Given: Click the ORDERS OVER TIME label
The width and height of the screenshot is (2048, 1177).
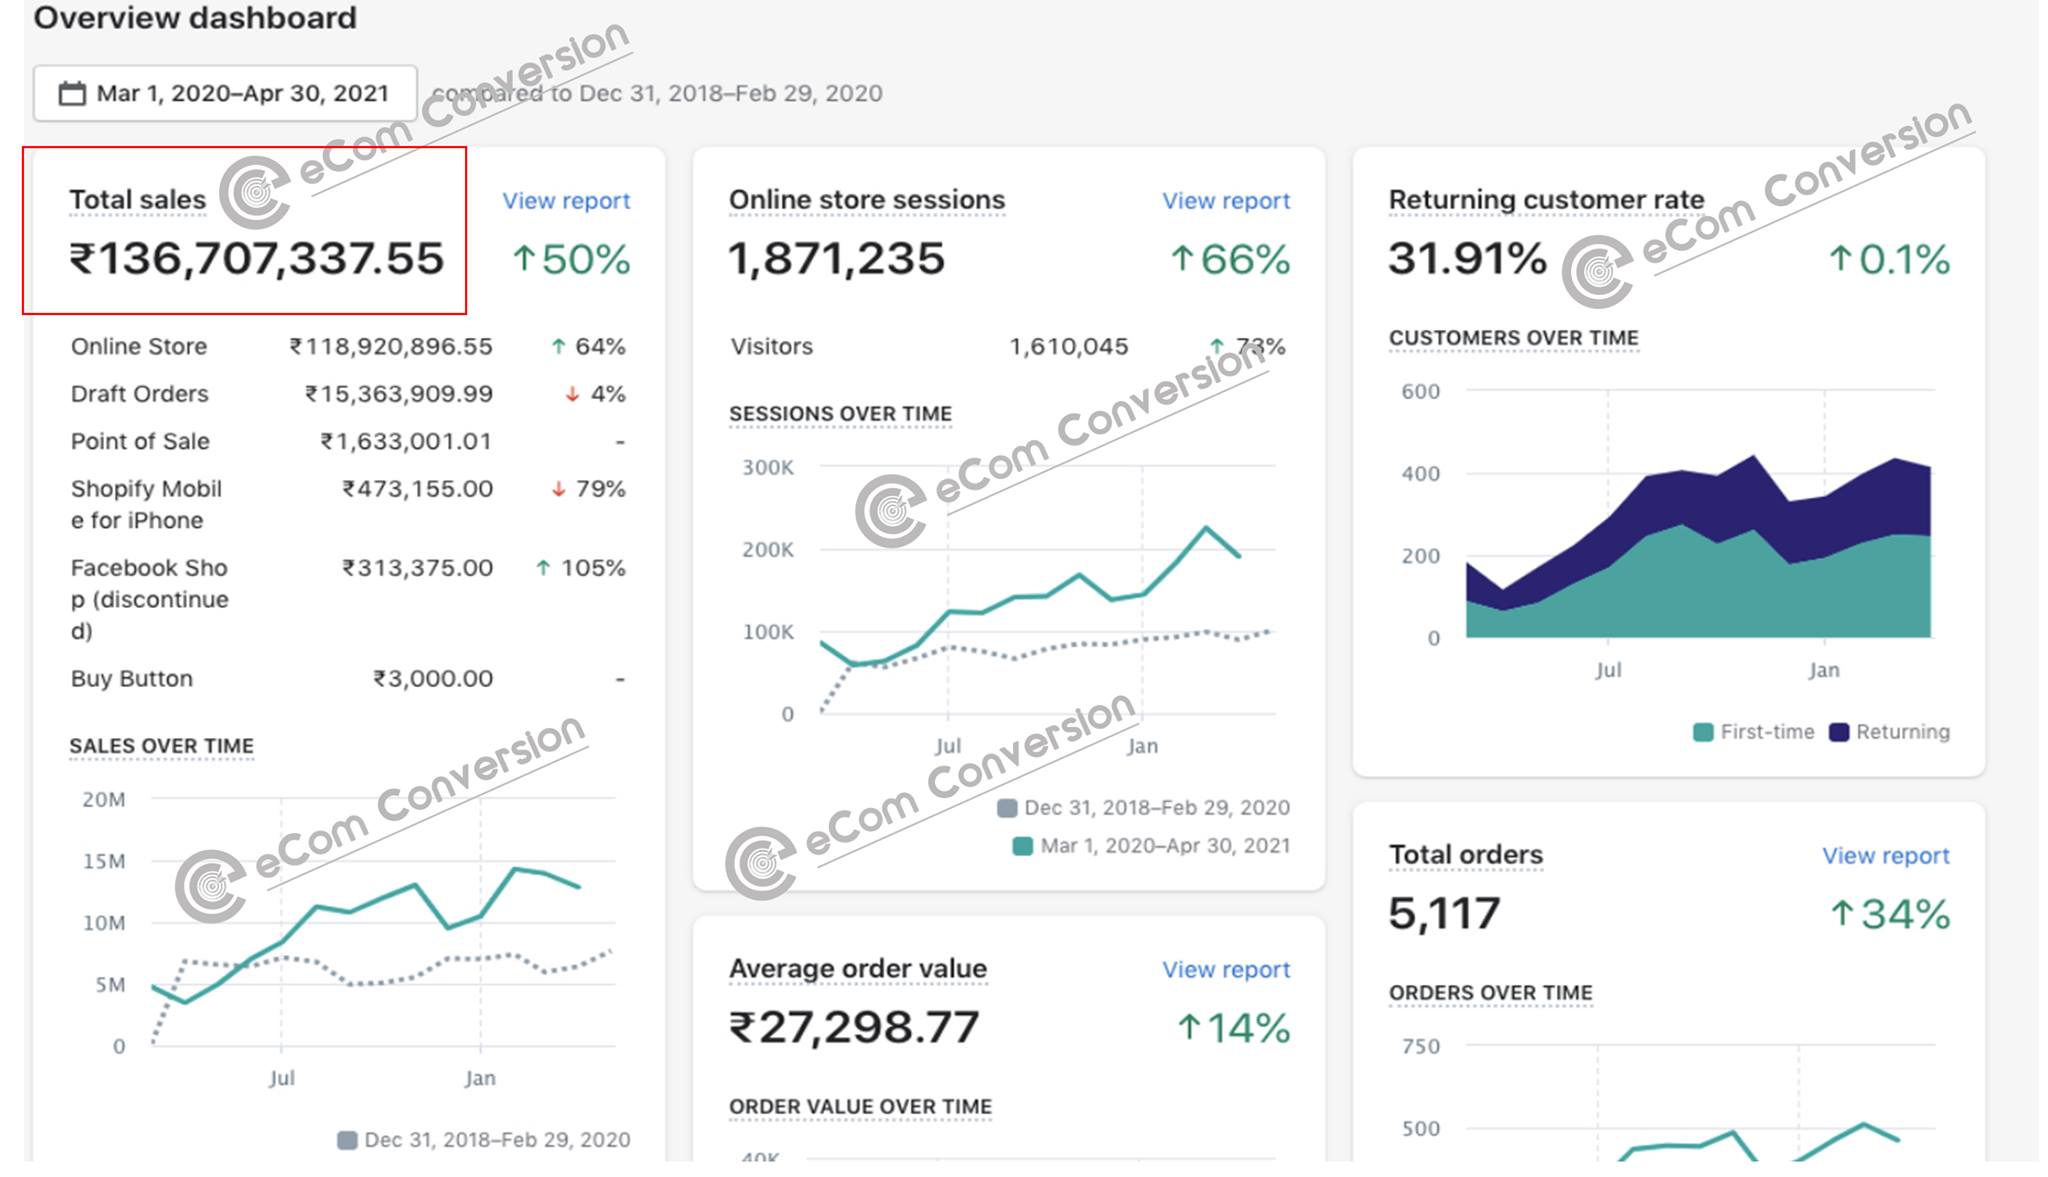Looking at the screenshot, I should tap(1491, 993).
